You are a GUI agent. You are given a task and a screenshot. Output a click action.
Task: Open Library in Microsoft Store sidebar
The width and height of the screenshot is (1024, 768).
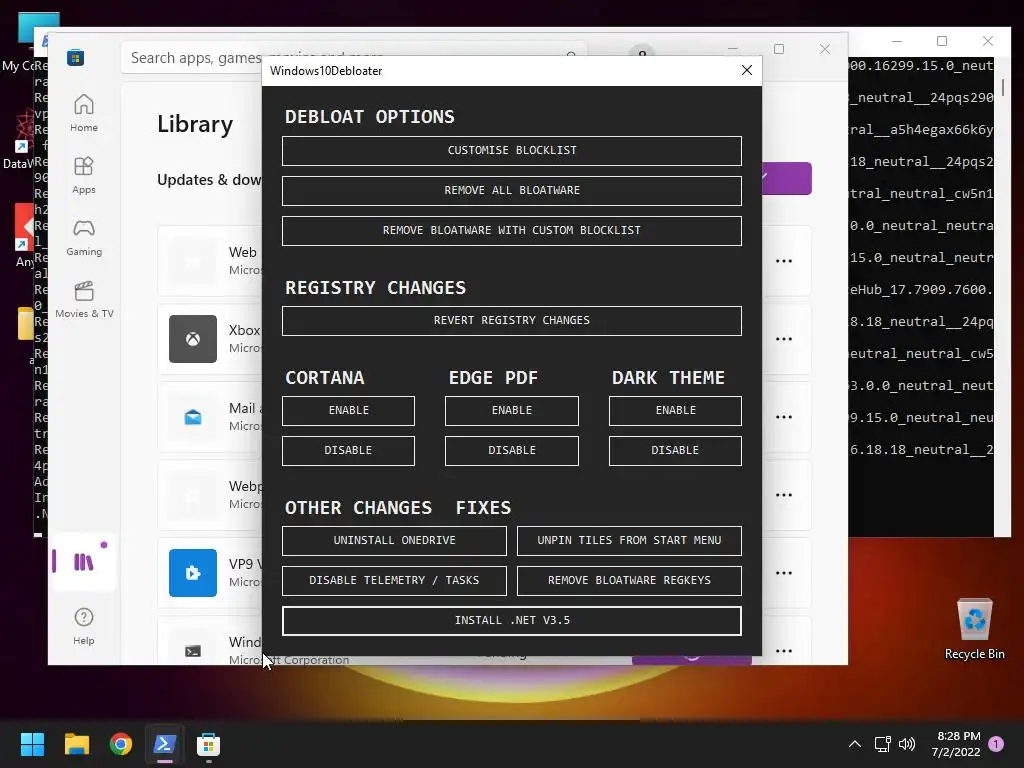click(84, 562)
